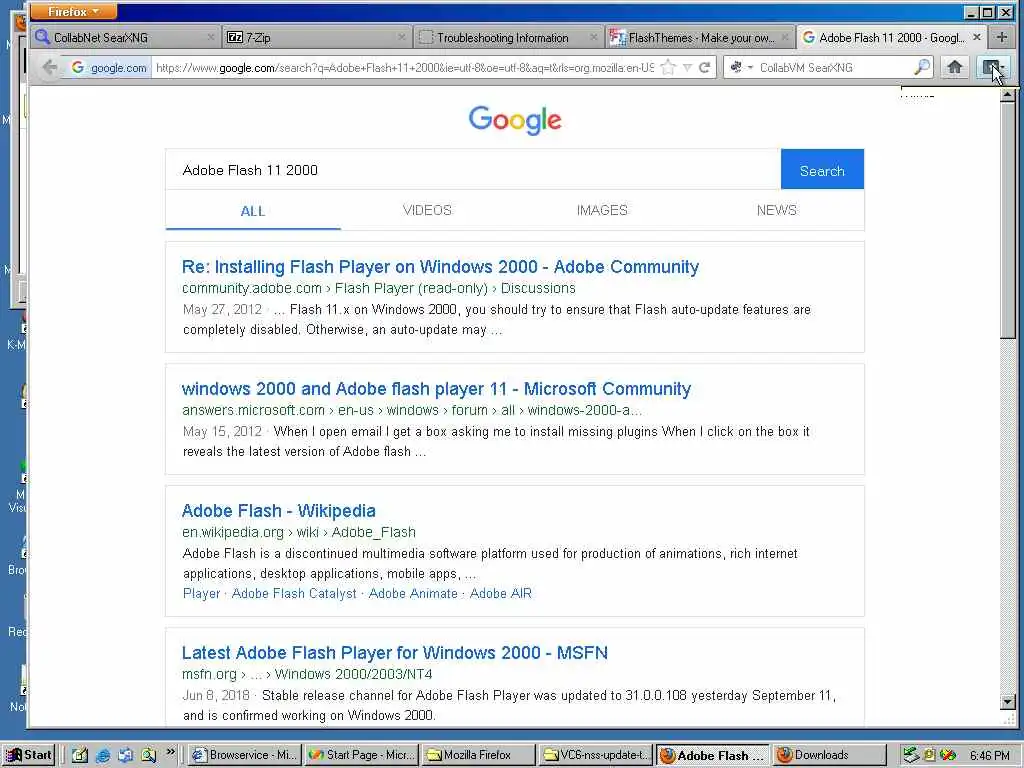Viewport: 1024px width, 768px height.
Task: Follow the Player sublink under Wikipedia result
Action: coord(201,593)
